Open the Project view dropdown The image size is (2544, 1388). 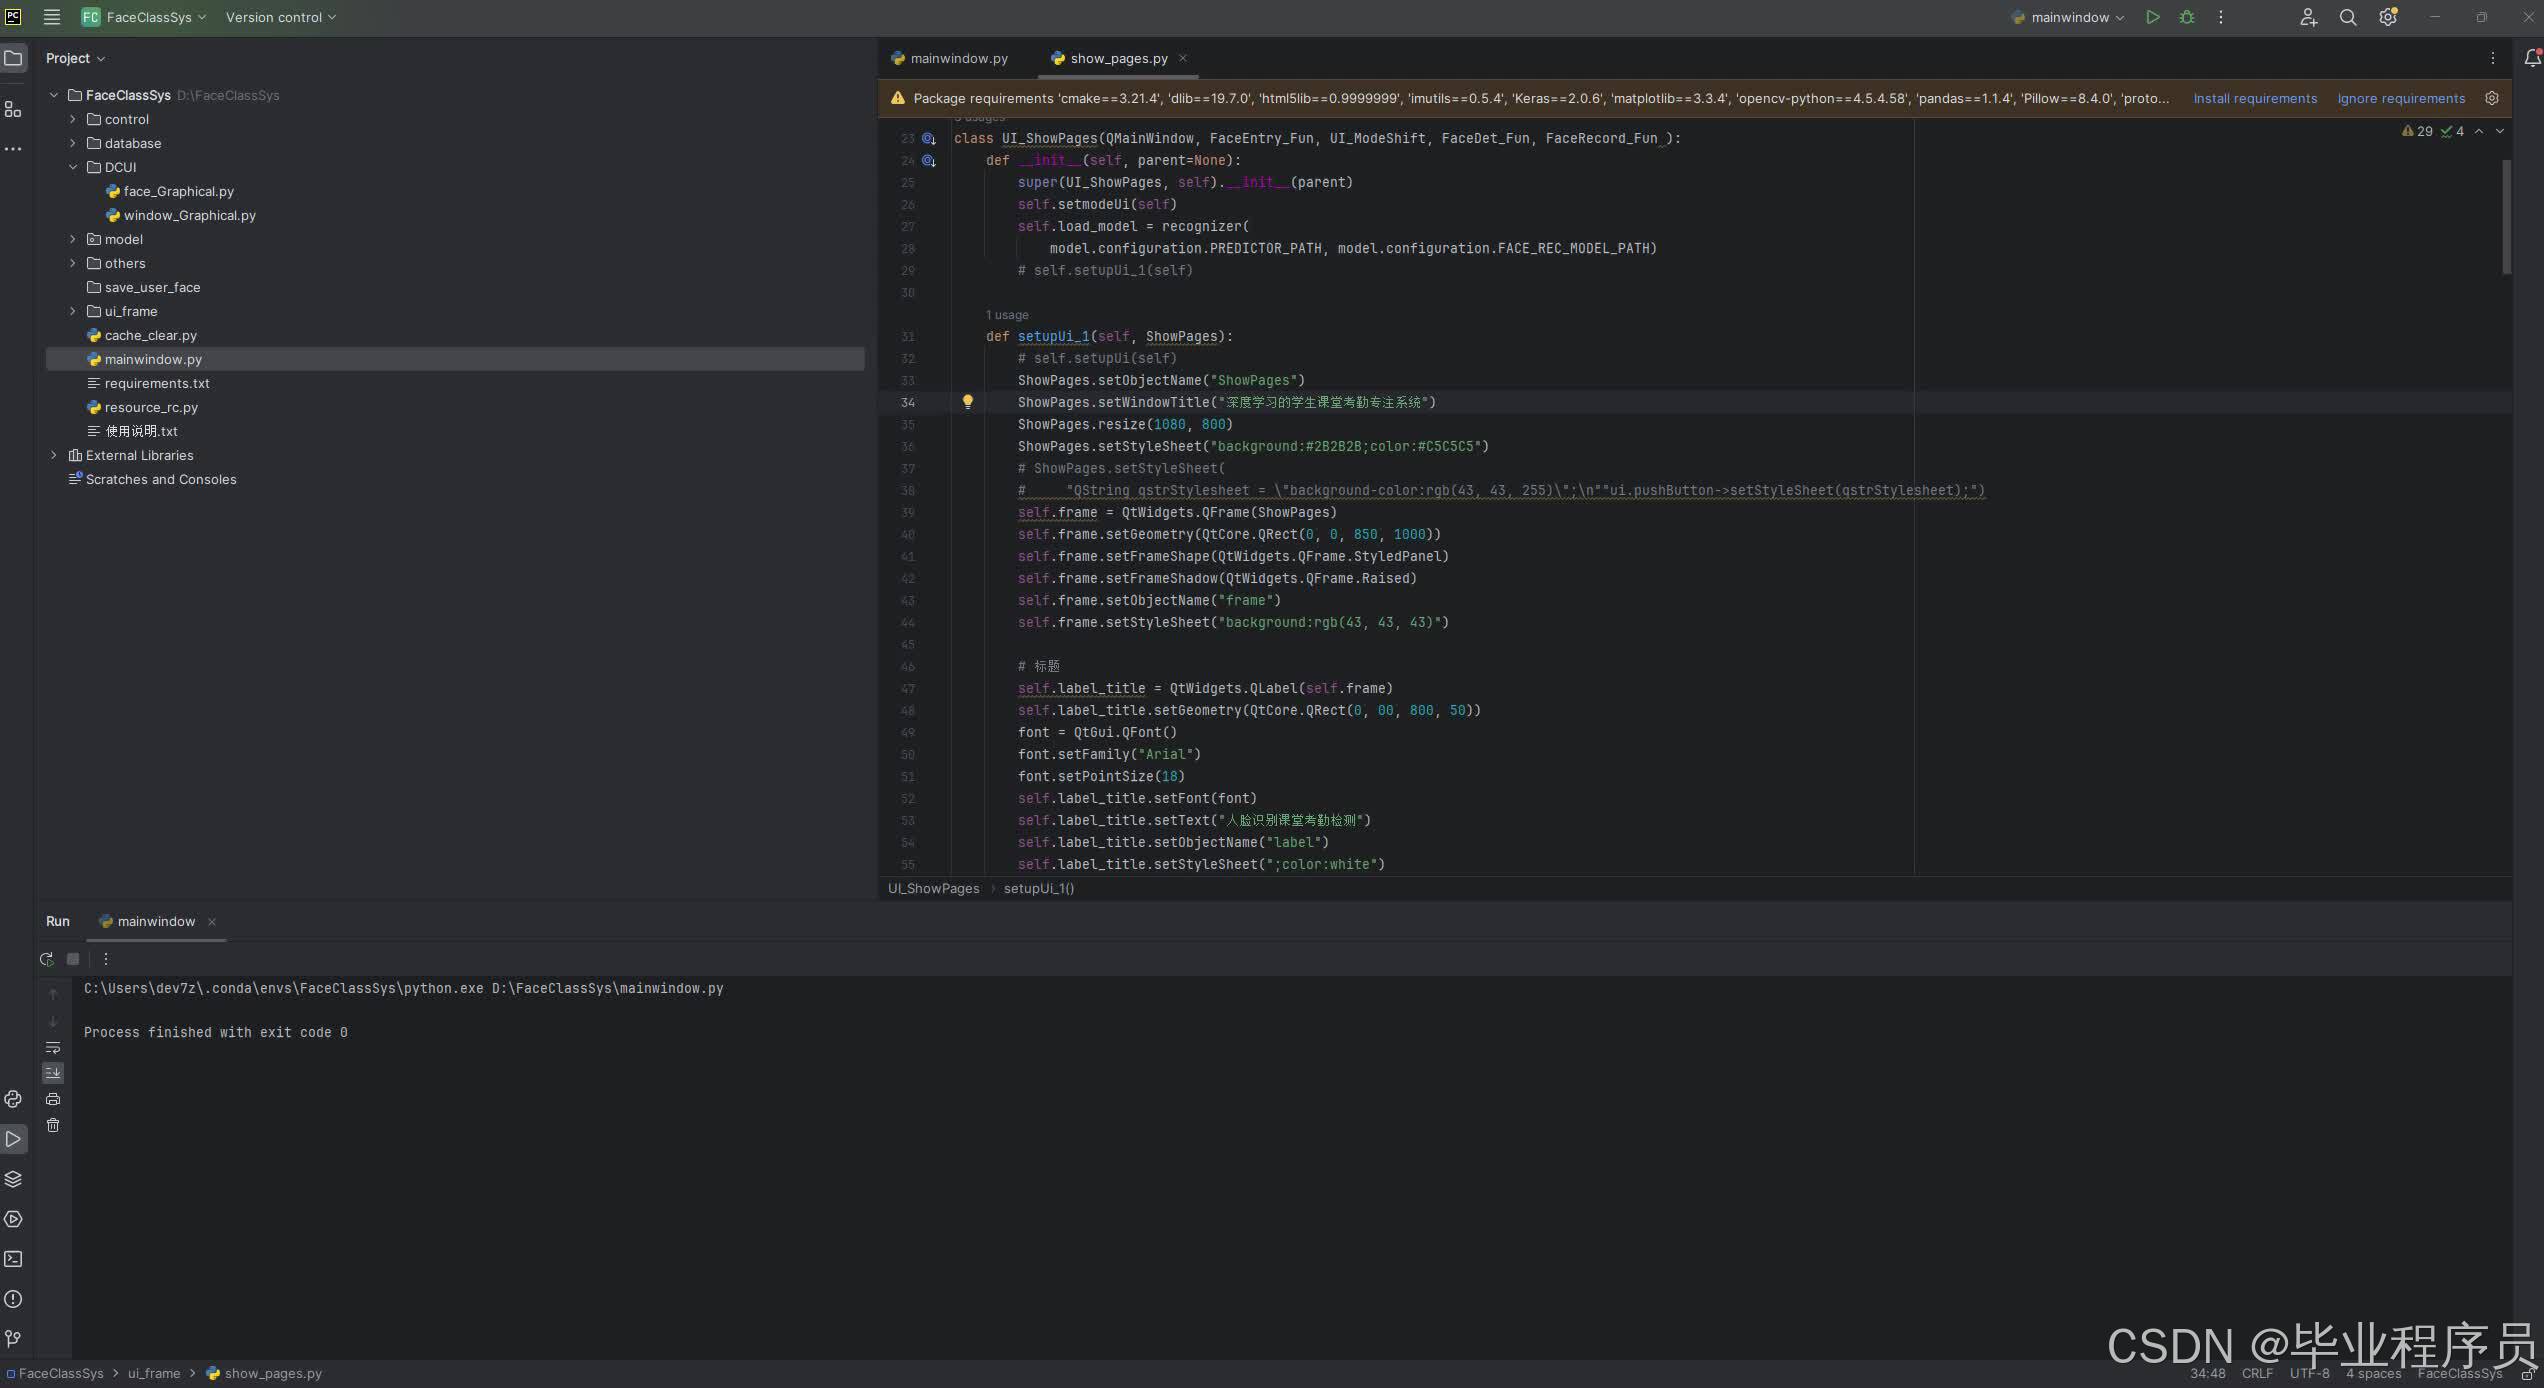pos(75,58)
